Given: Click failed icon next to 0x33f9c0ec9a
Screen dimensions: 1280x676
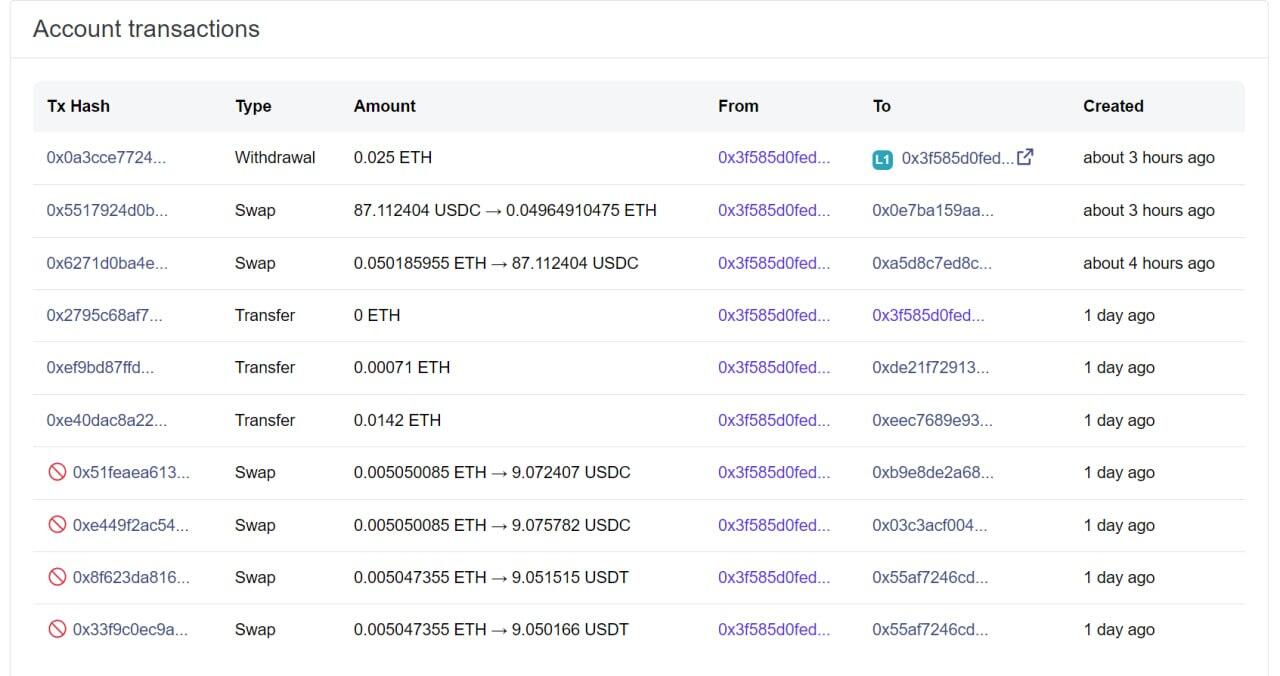Looking at the screenshot, I should 57,630.
